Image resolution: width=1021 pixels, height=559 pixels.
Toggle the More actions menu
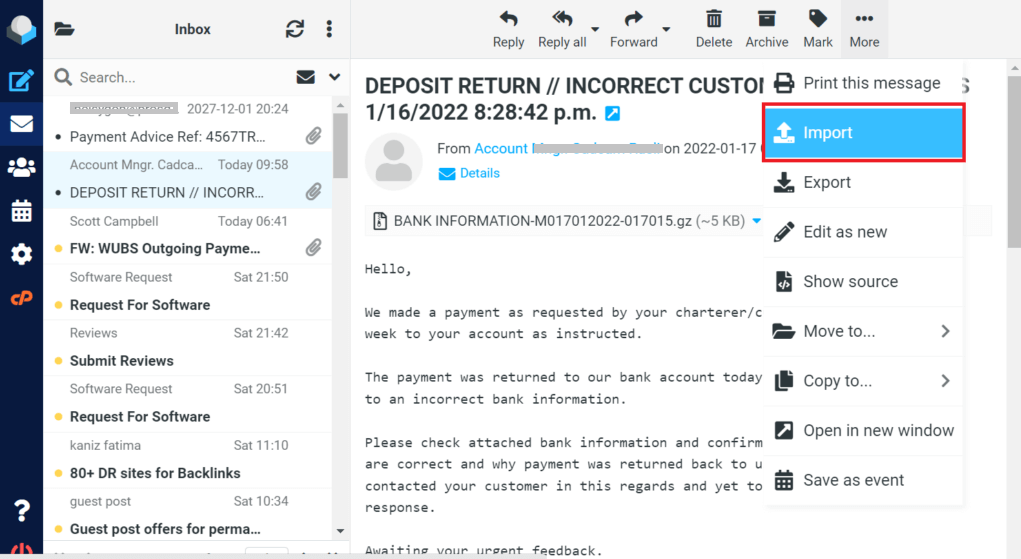click(864, 29)
